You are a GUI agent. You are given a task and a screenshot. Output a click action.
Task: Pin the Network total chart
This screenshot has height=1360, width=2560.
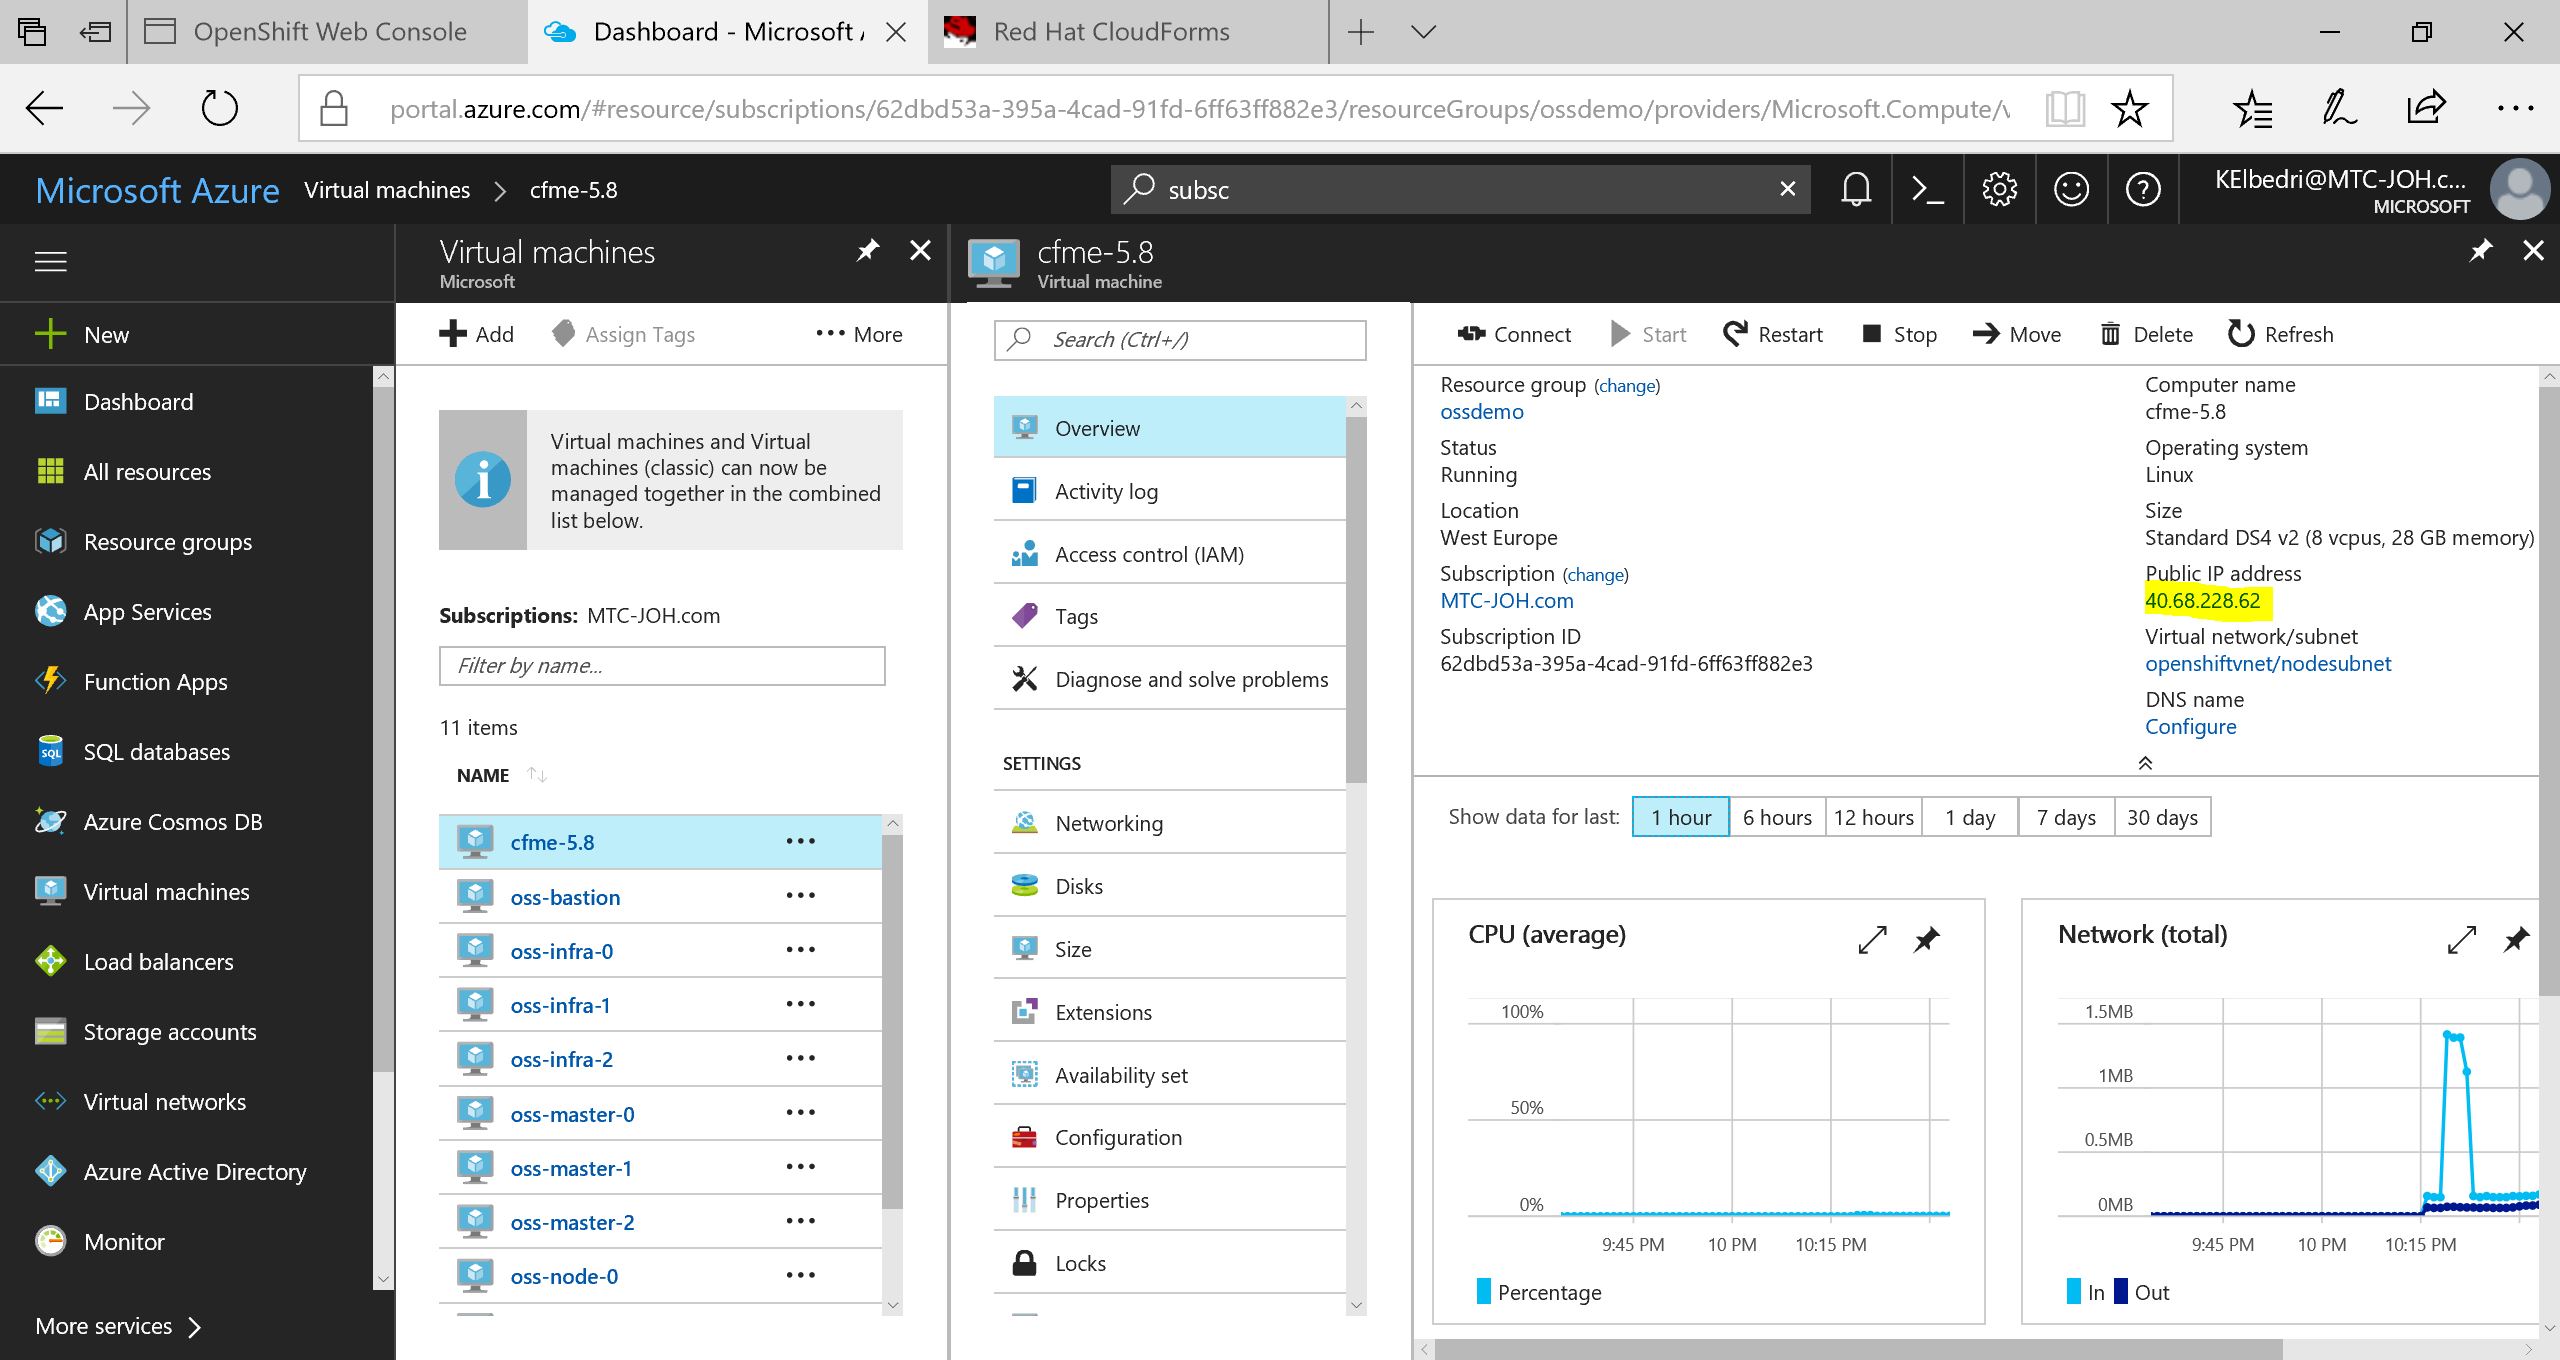(x=2516, y=939)
